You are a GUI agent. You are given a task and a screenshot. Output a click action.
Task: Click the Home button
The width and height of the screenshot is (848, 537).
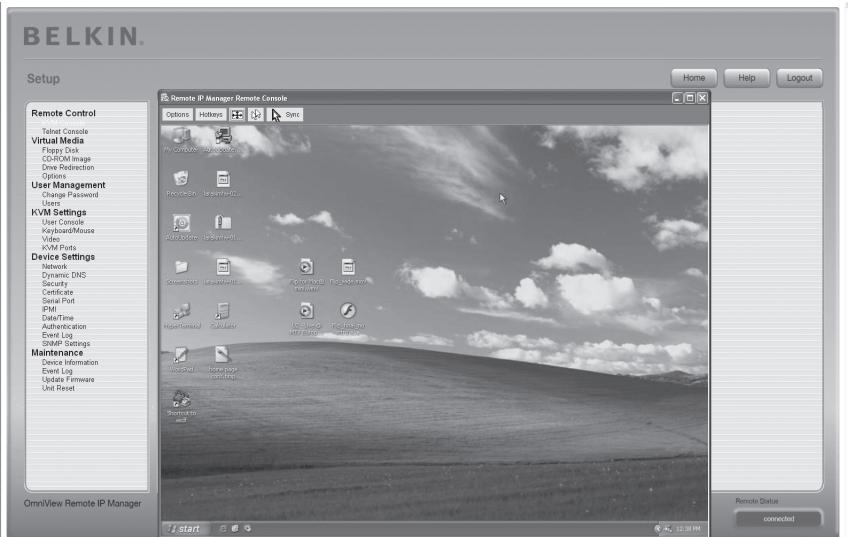tap(694, 78)
